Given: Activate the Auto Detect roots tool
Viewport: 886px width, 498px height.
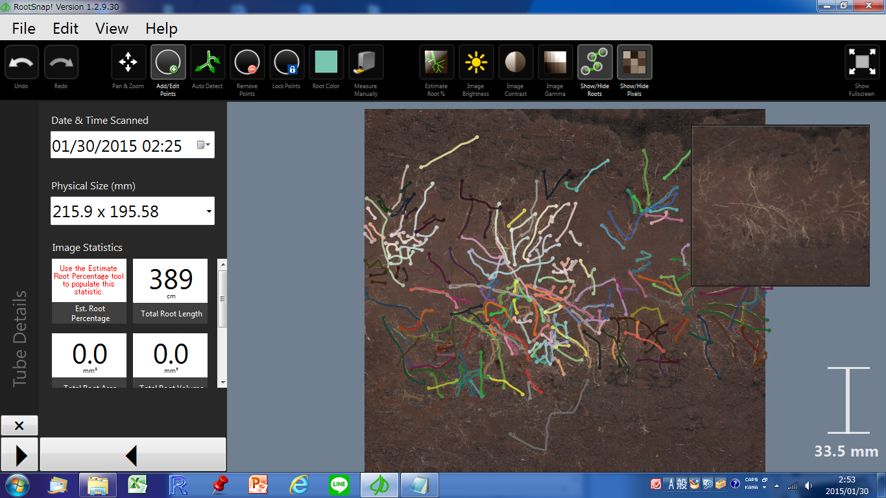Looking at the screenshot, I should coord(207,63).
